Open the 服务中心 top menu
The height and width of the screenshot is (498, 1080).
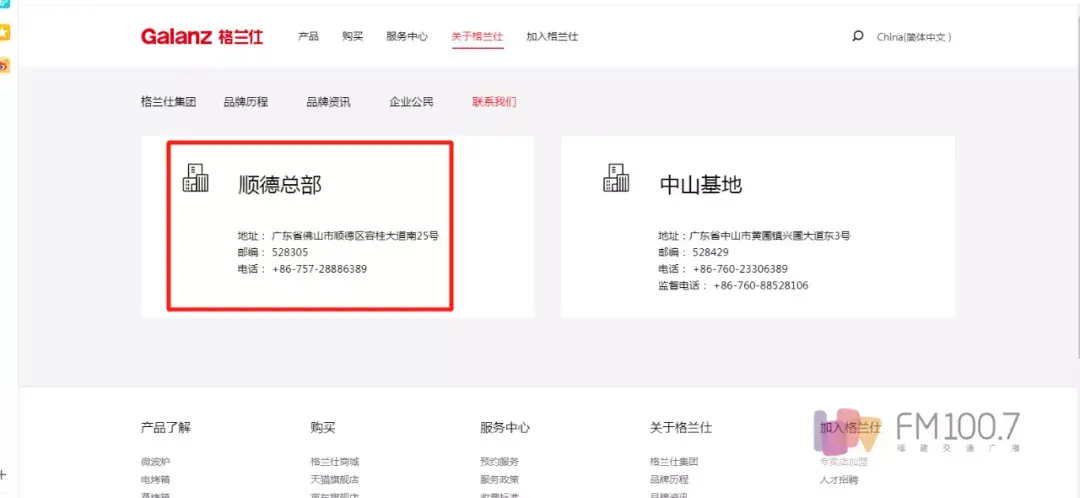coord(407,37)
